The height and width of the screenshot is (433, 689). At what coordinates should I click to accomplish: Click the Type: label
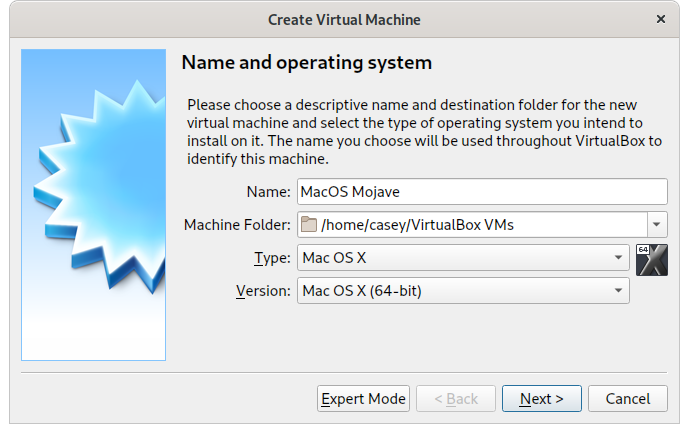[x=272, y=258]
